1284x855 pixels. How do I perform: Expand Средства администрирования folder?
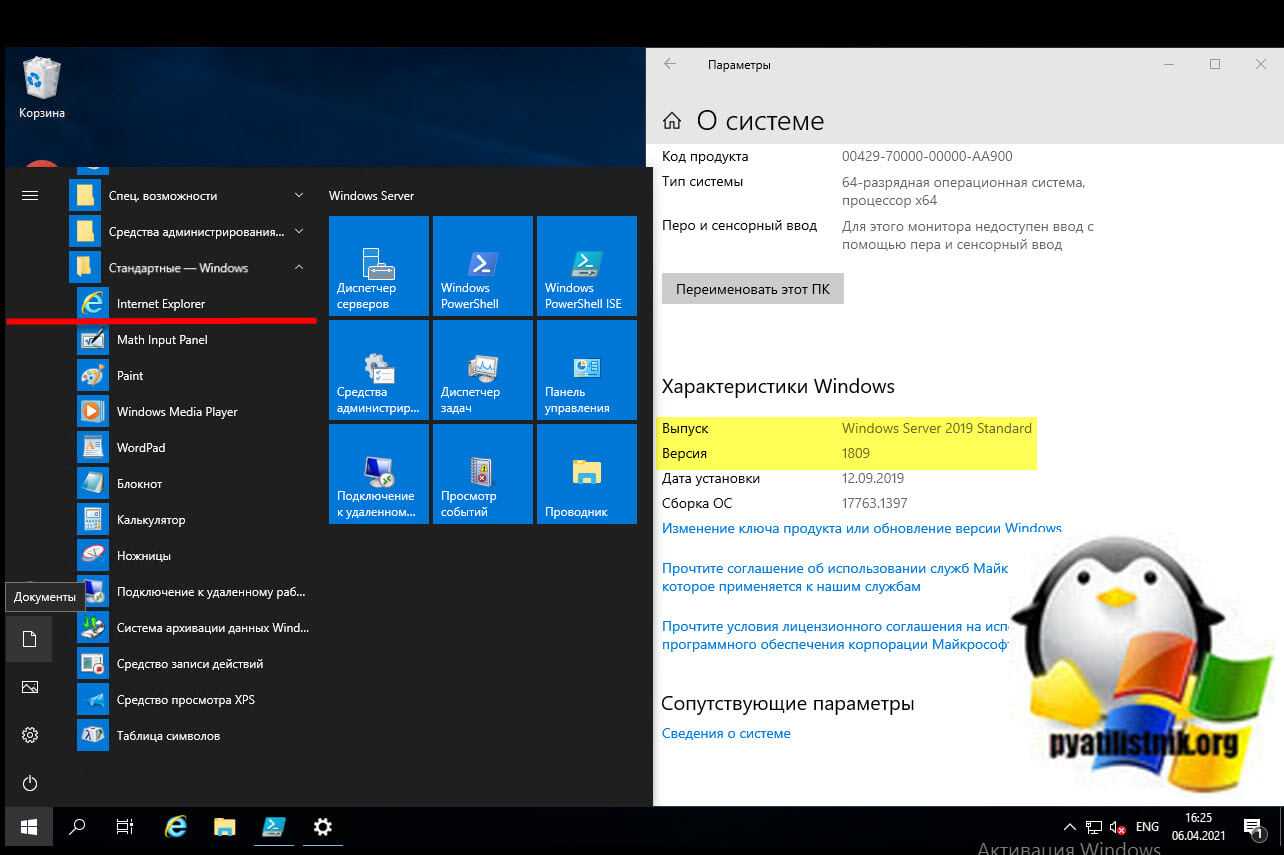[193, 231]
